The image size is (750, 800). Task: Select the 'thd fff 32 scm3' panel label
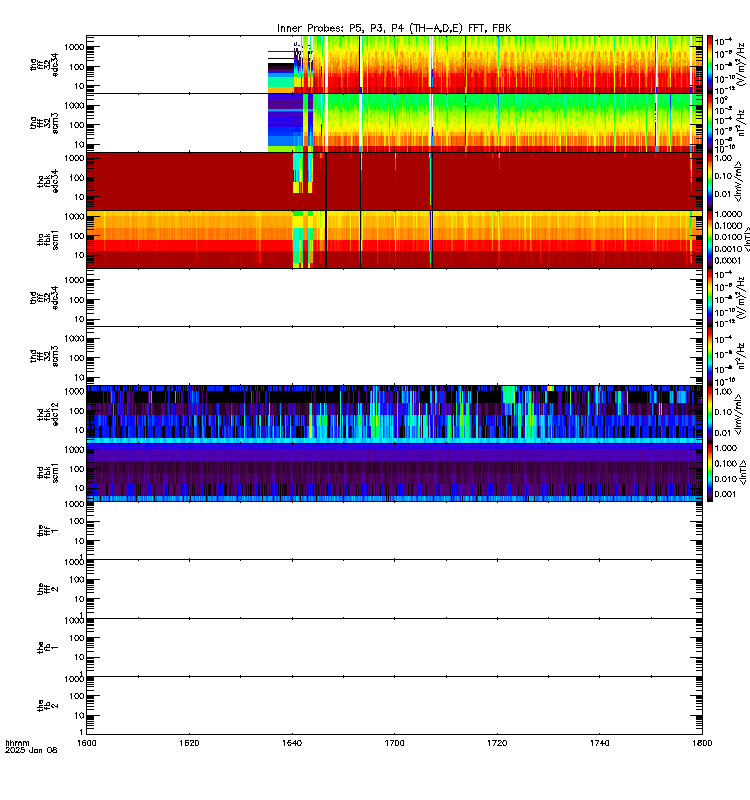click(44, 356)
